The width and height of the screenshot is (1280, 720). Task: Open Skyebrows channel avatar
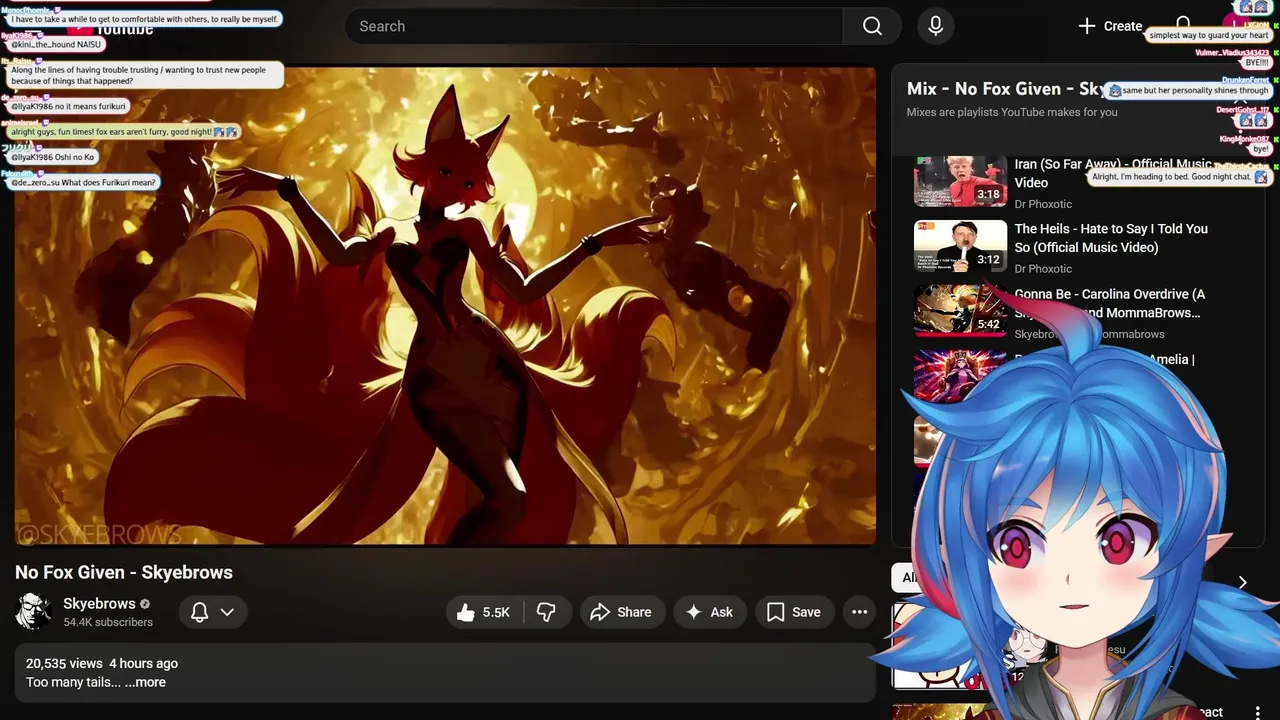[x=33, y=611]
